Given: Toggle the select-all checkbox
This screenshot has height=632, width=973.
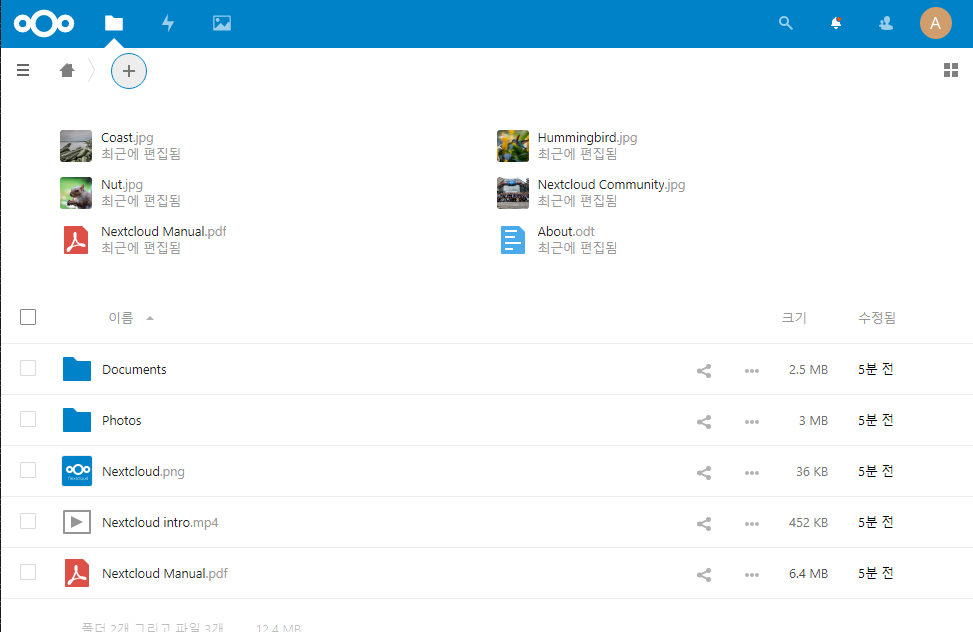Looking at the screenshot, I should (x=28, y=317).
